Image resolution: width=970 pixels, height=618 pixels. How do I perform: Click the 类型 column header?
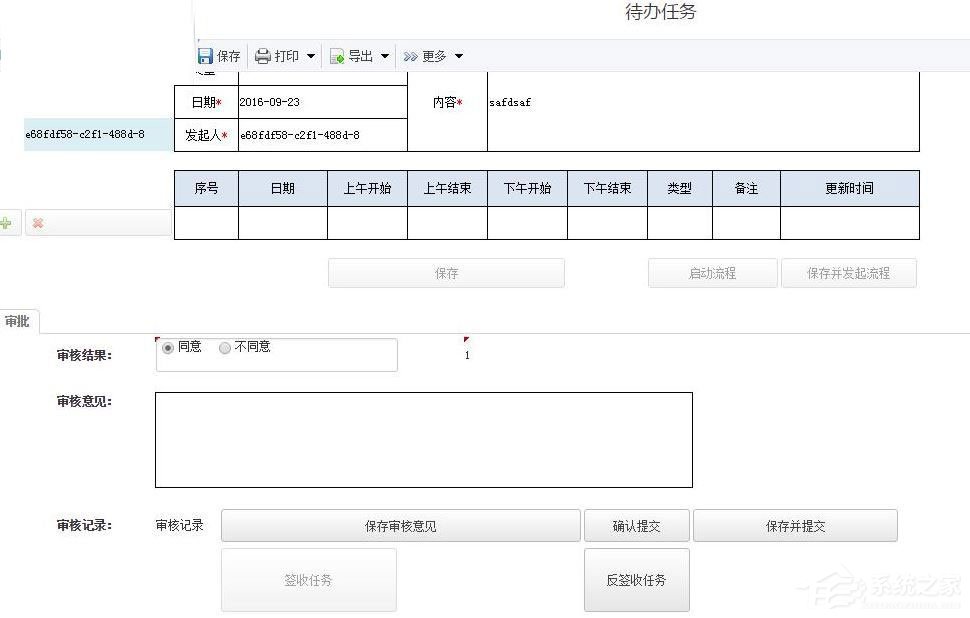[680, 188]
